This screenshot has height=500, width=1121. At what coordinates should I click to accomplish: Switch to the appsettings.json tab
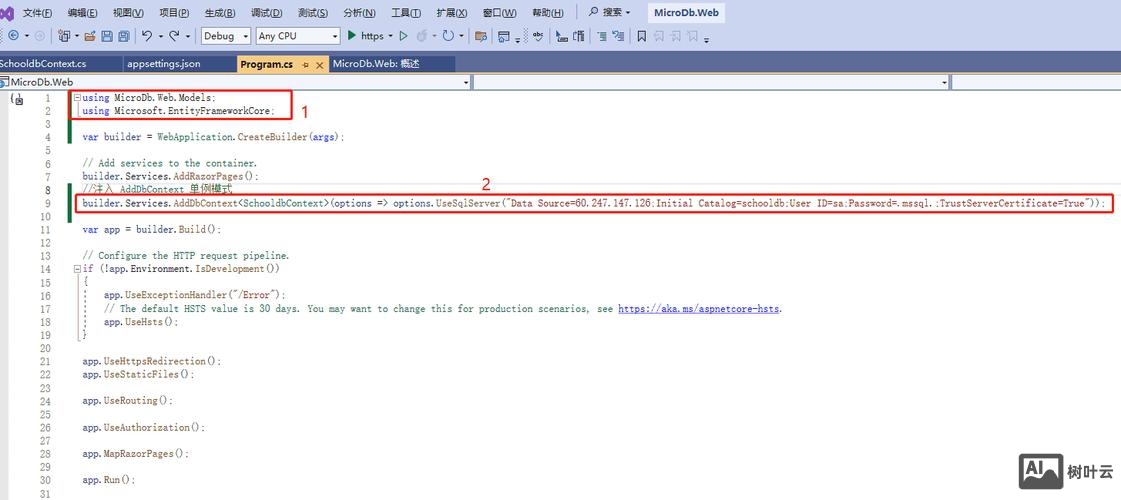pyautogui.click(x=163, y=64)
